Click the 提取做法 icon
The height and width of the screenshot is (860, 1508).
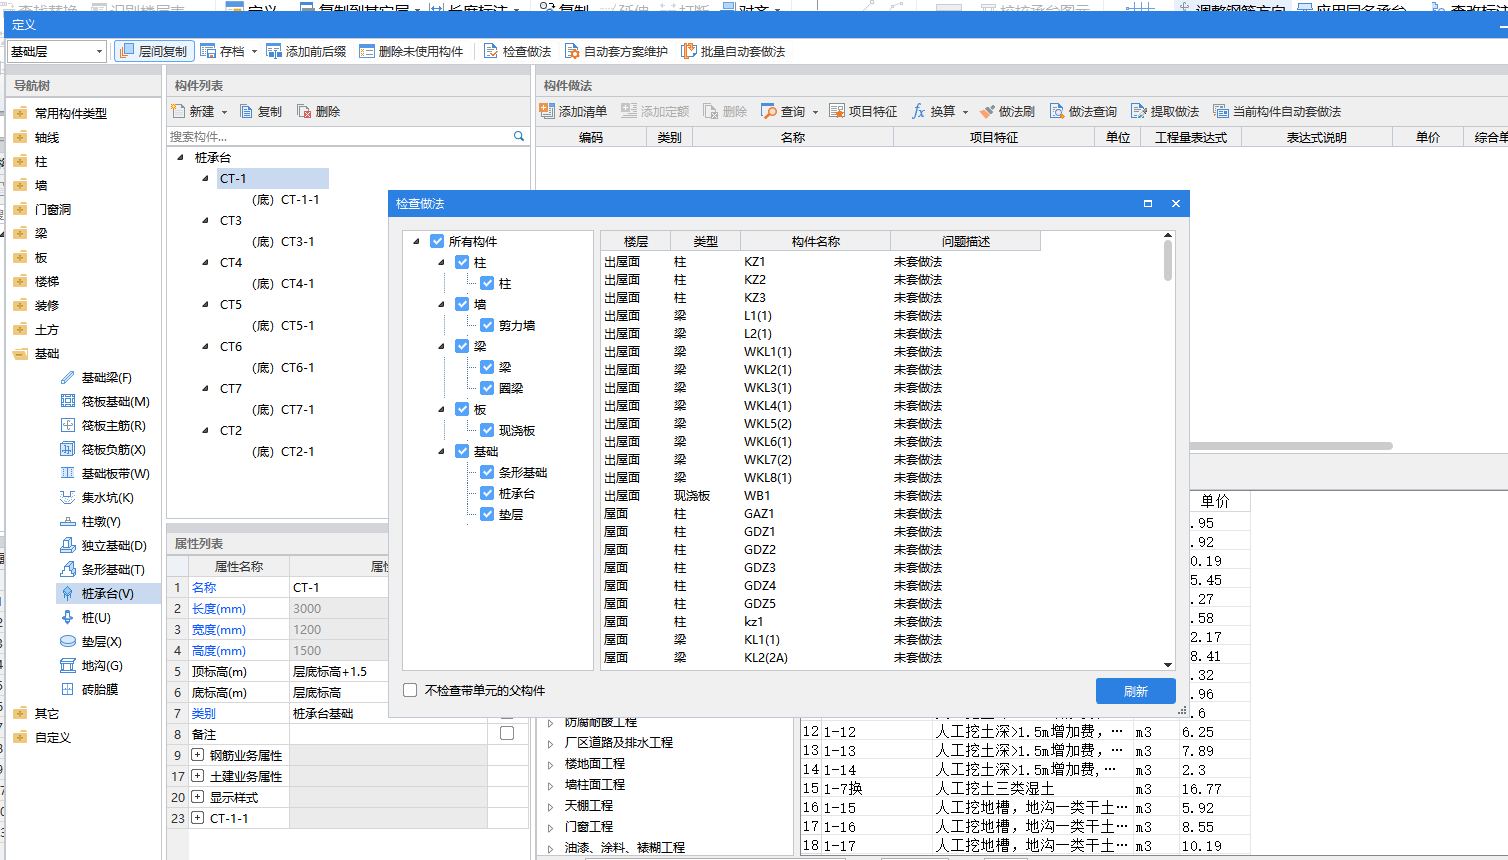pyautogui.click(x=1139, y=111)
